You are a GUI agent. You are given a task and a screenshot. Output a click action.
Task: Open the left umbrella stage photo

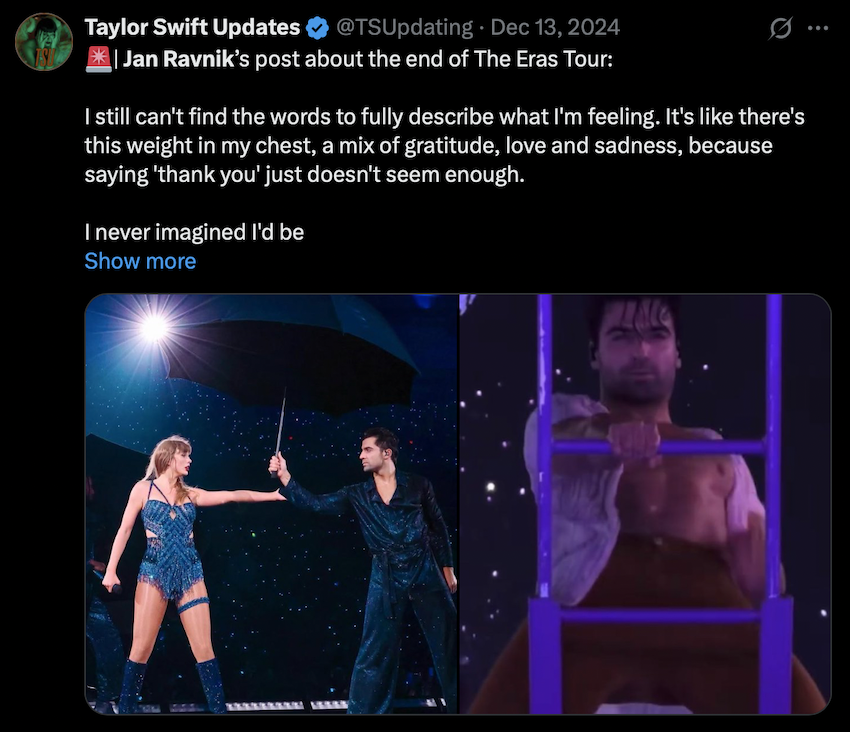[x=271, y=503]
